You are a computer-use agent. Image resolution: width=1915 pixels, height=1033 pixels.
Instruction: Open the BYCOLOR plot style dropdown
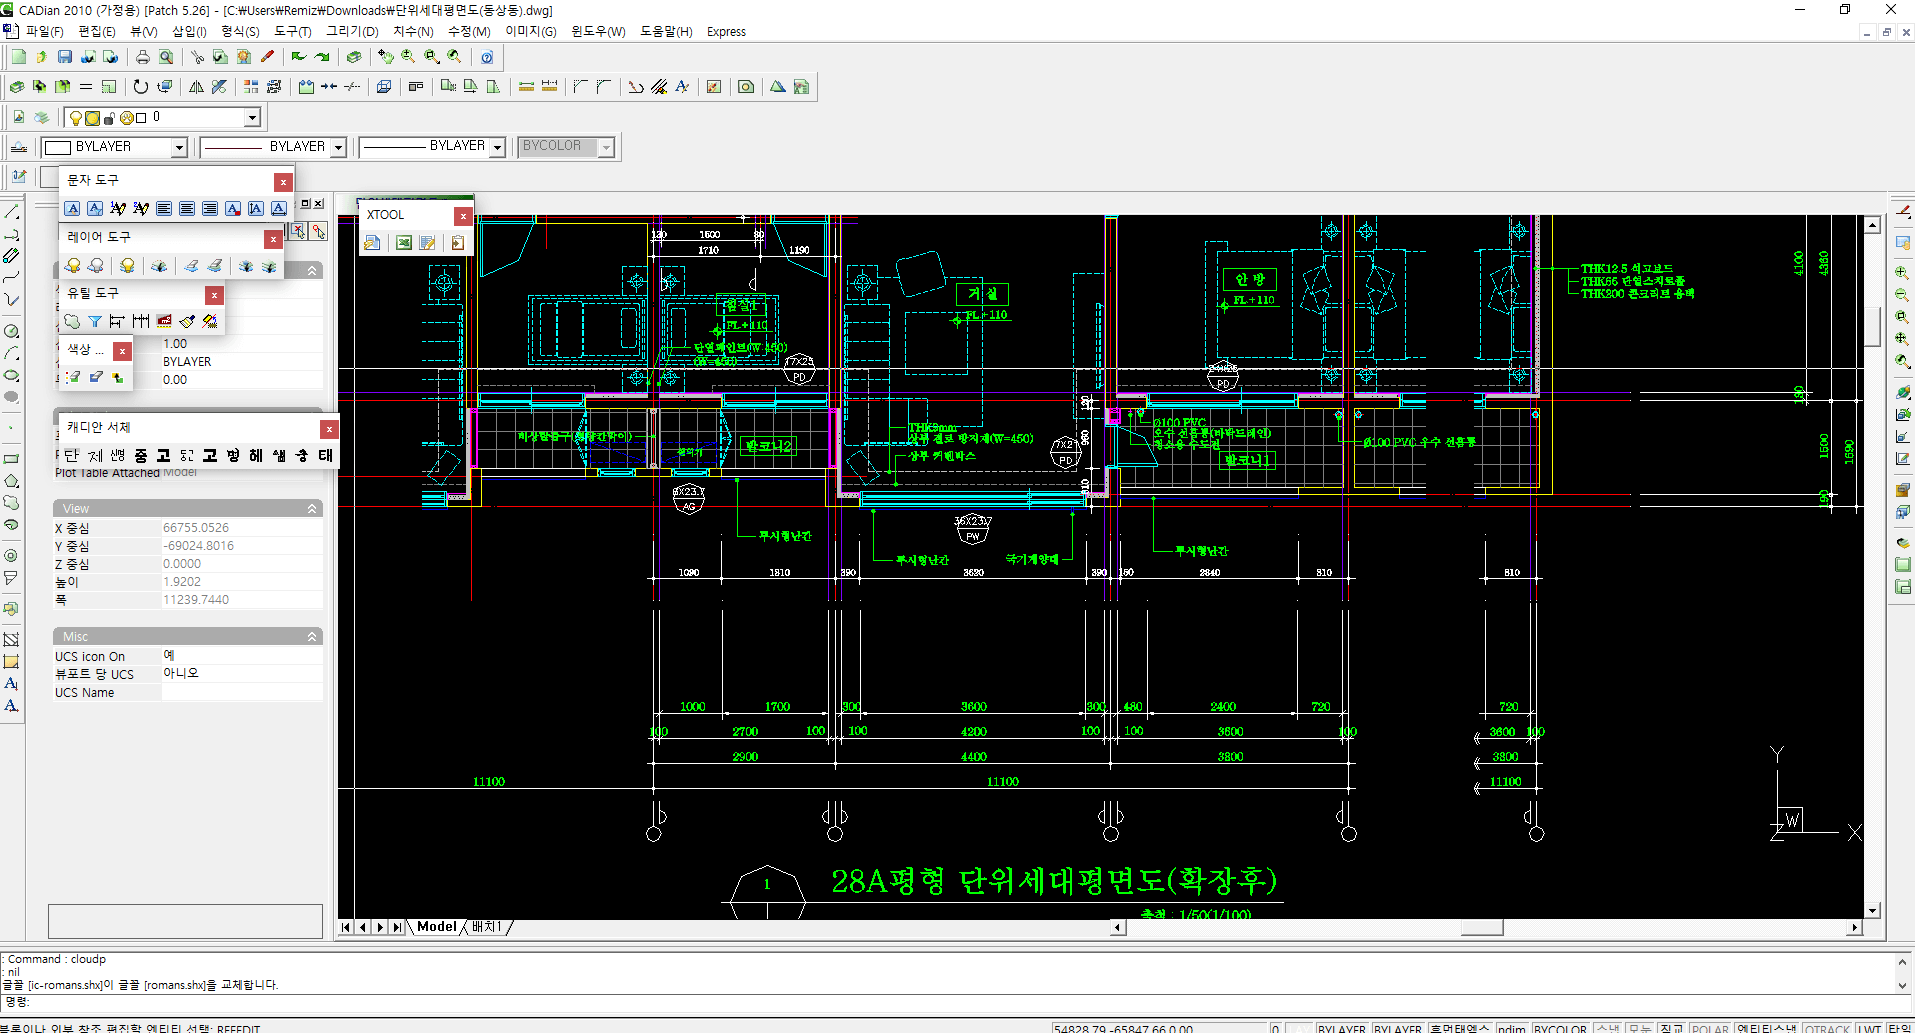(x=606, y=147)
